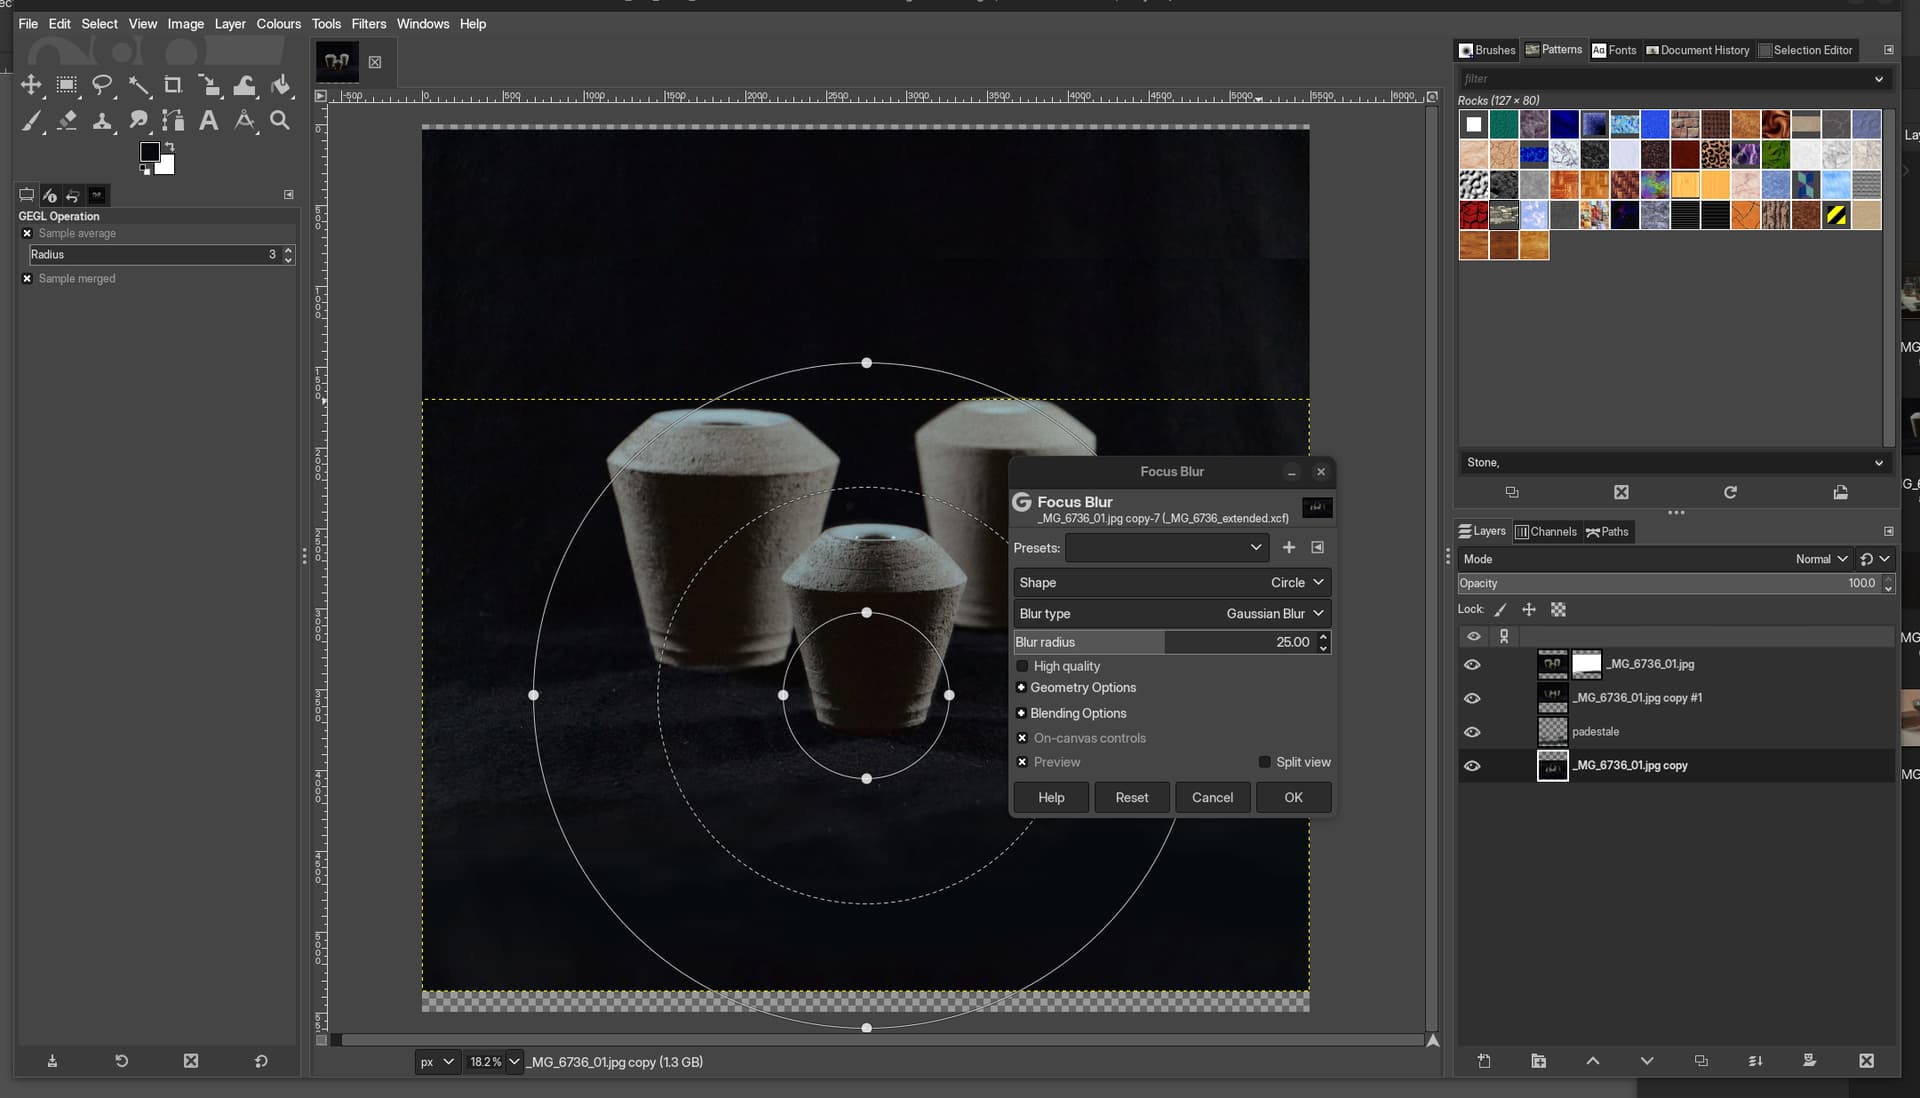1920x1098 pixels.
Task: Click OK in Focus Blur dialog
Action: point(1293,797)
